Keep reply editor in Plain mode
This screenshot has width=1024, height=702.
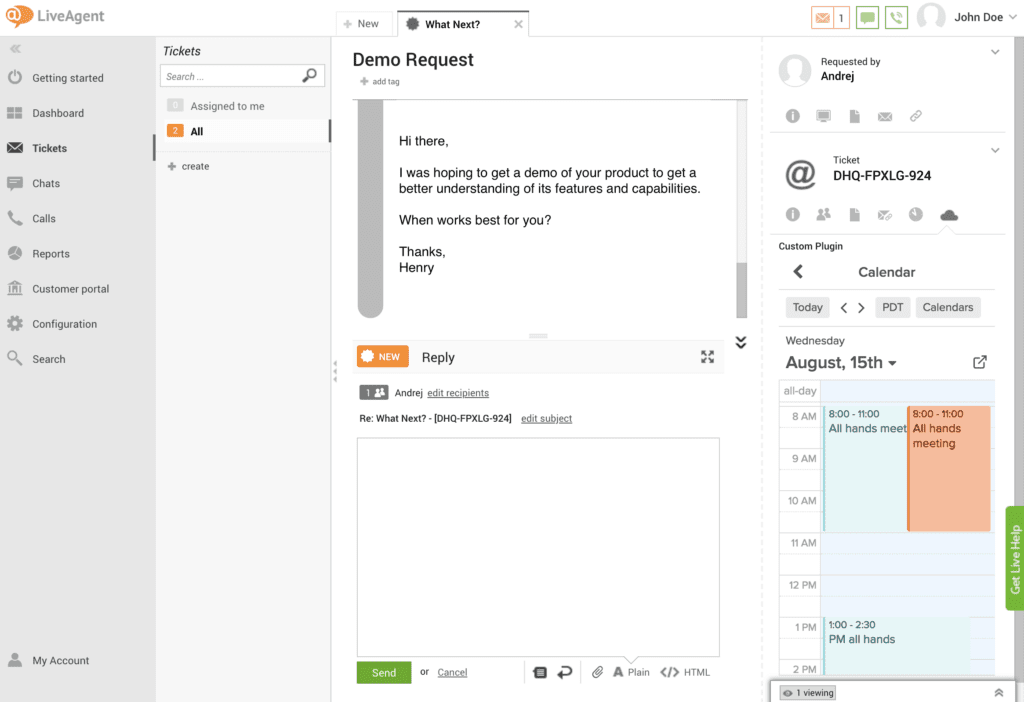click(x=632, y=672)
